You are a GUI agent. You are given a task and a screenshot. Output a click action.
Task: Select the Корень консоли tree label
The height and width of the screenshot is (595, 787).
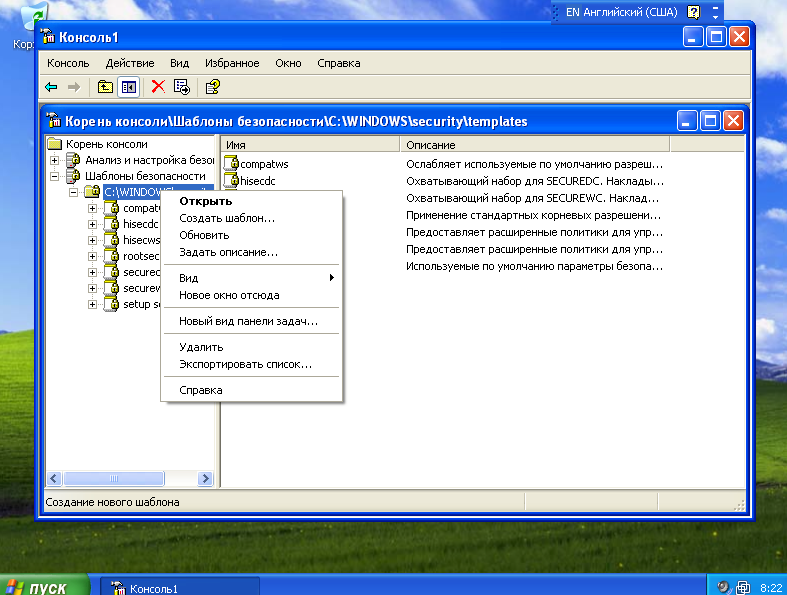[107, 144]
